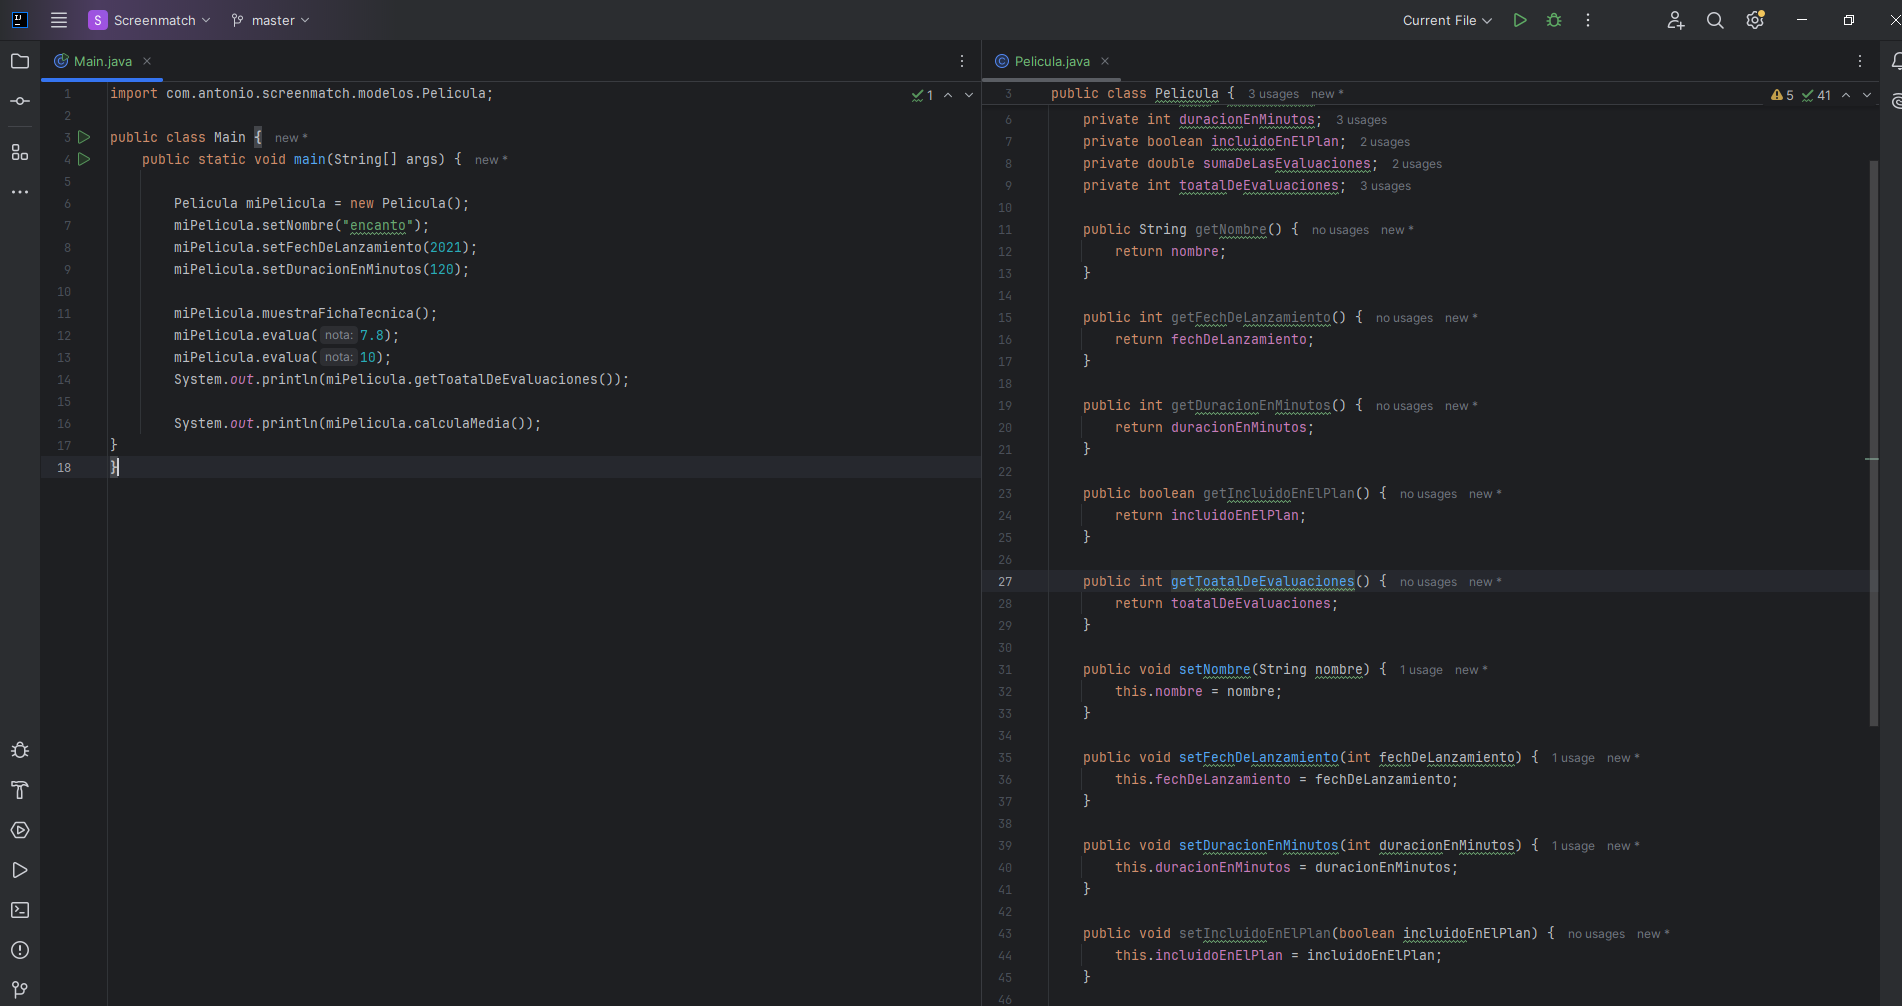Screen dimensions: 1902x1006
Task: Open the master branch dropdown
Action: (x=270, y=20)
